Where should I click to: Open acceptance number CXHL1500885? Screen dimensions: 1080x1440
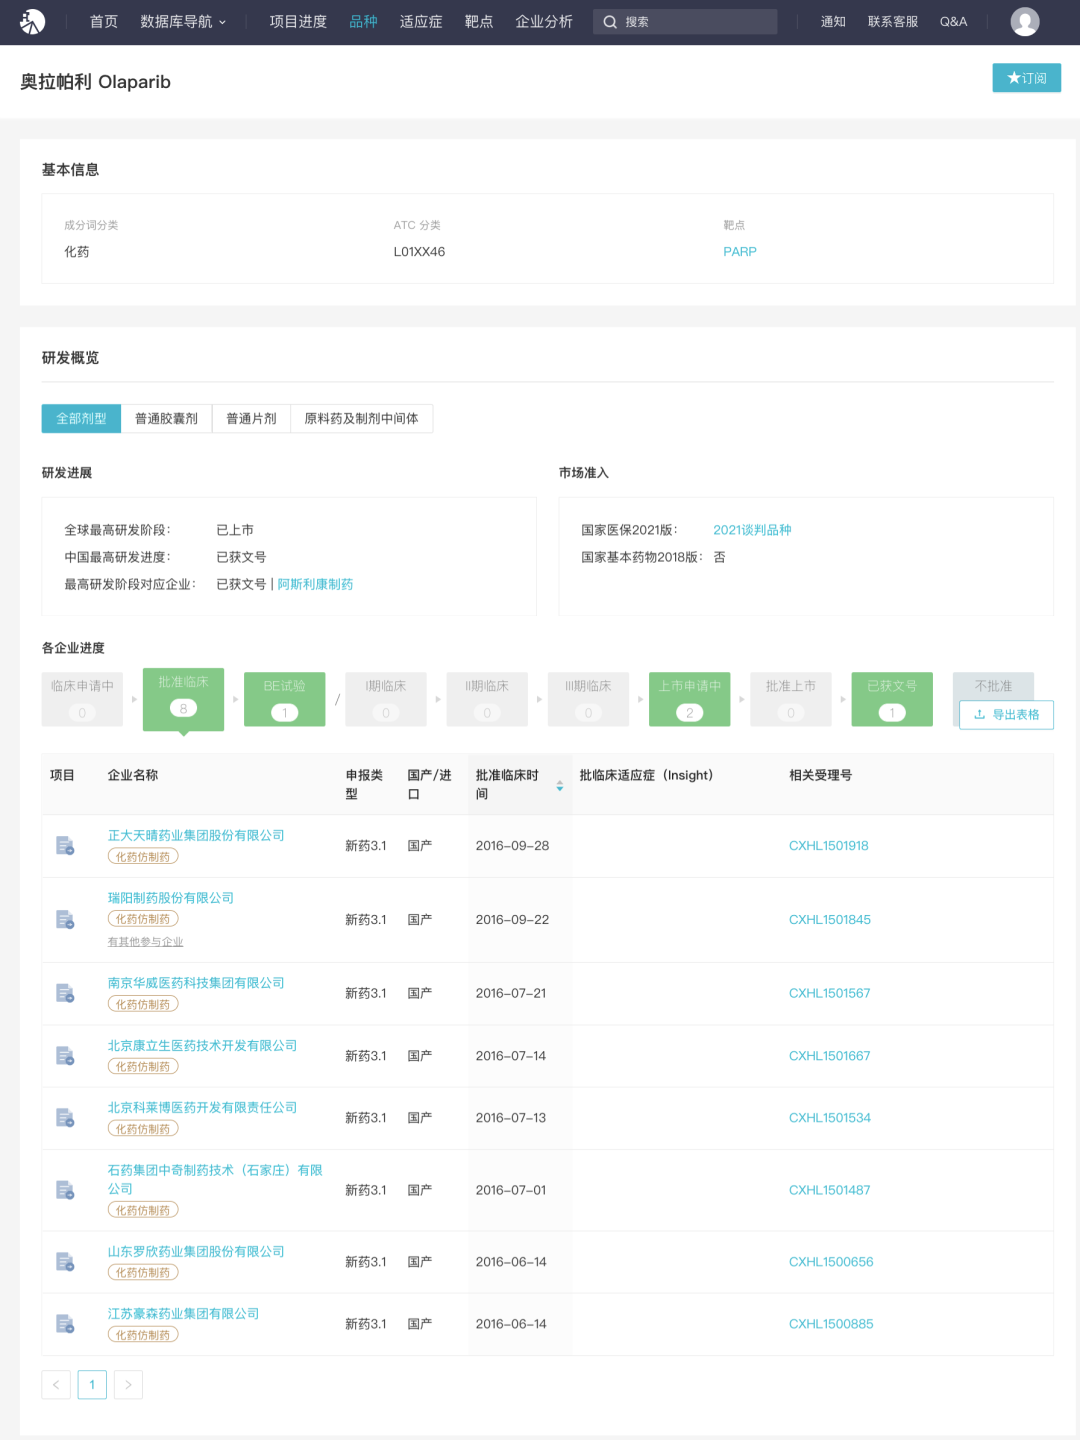[831, 1324]
